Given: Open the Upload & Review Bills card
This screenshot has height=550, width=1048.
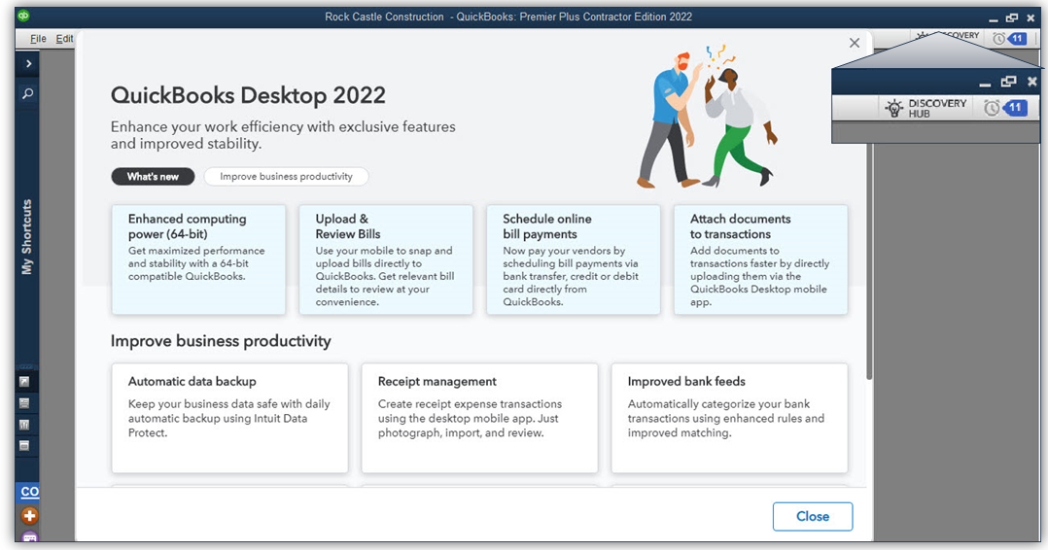Looking at the screenshot, I should tap(386, 260).
